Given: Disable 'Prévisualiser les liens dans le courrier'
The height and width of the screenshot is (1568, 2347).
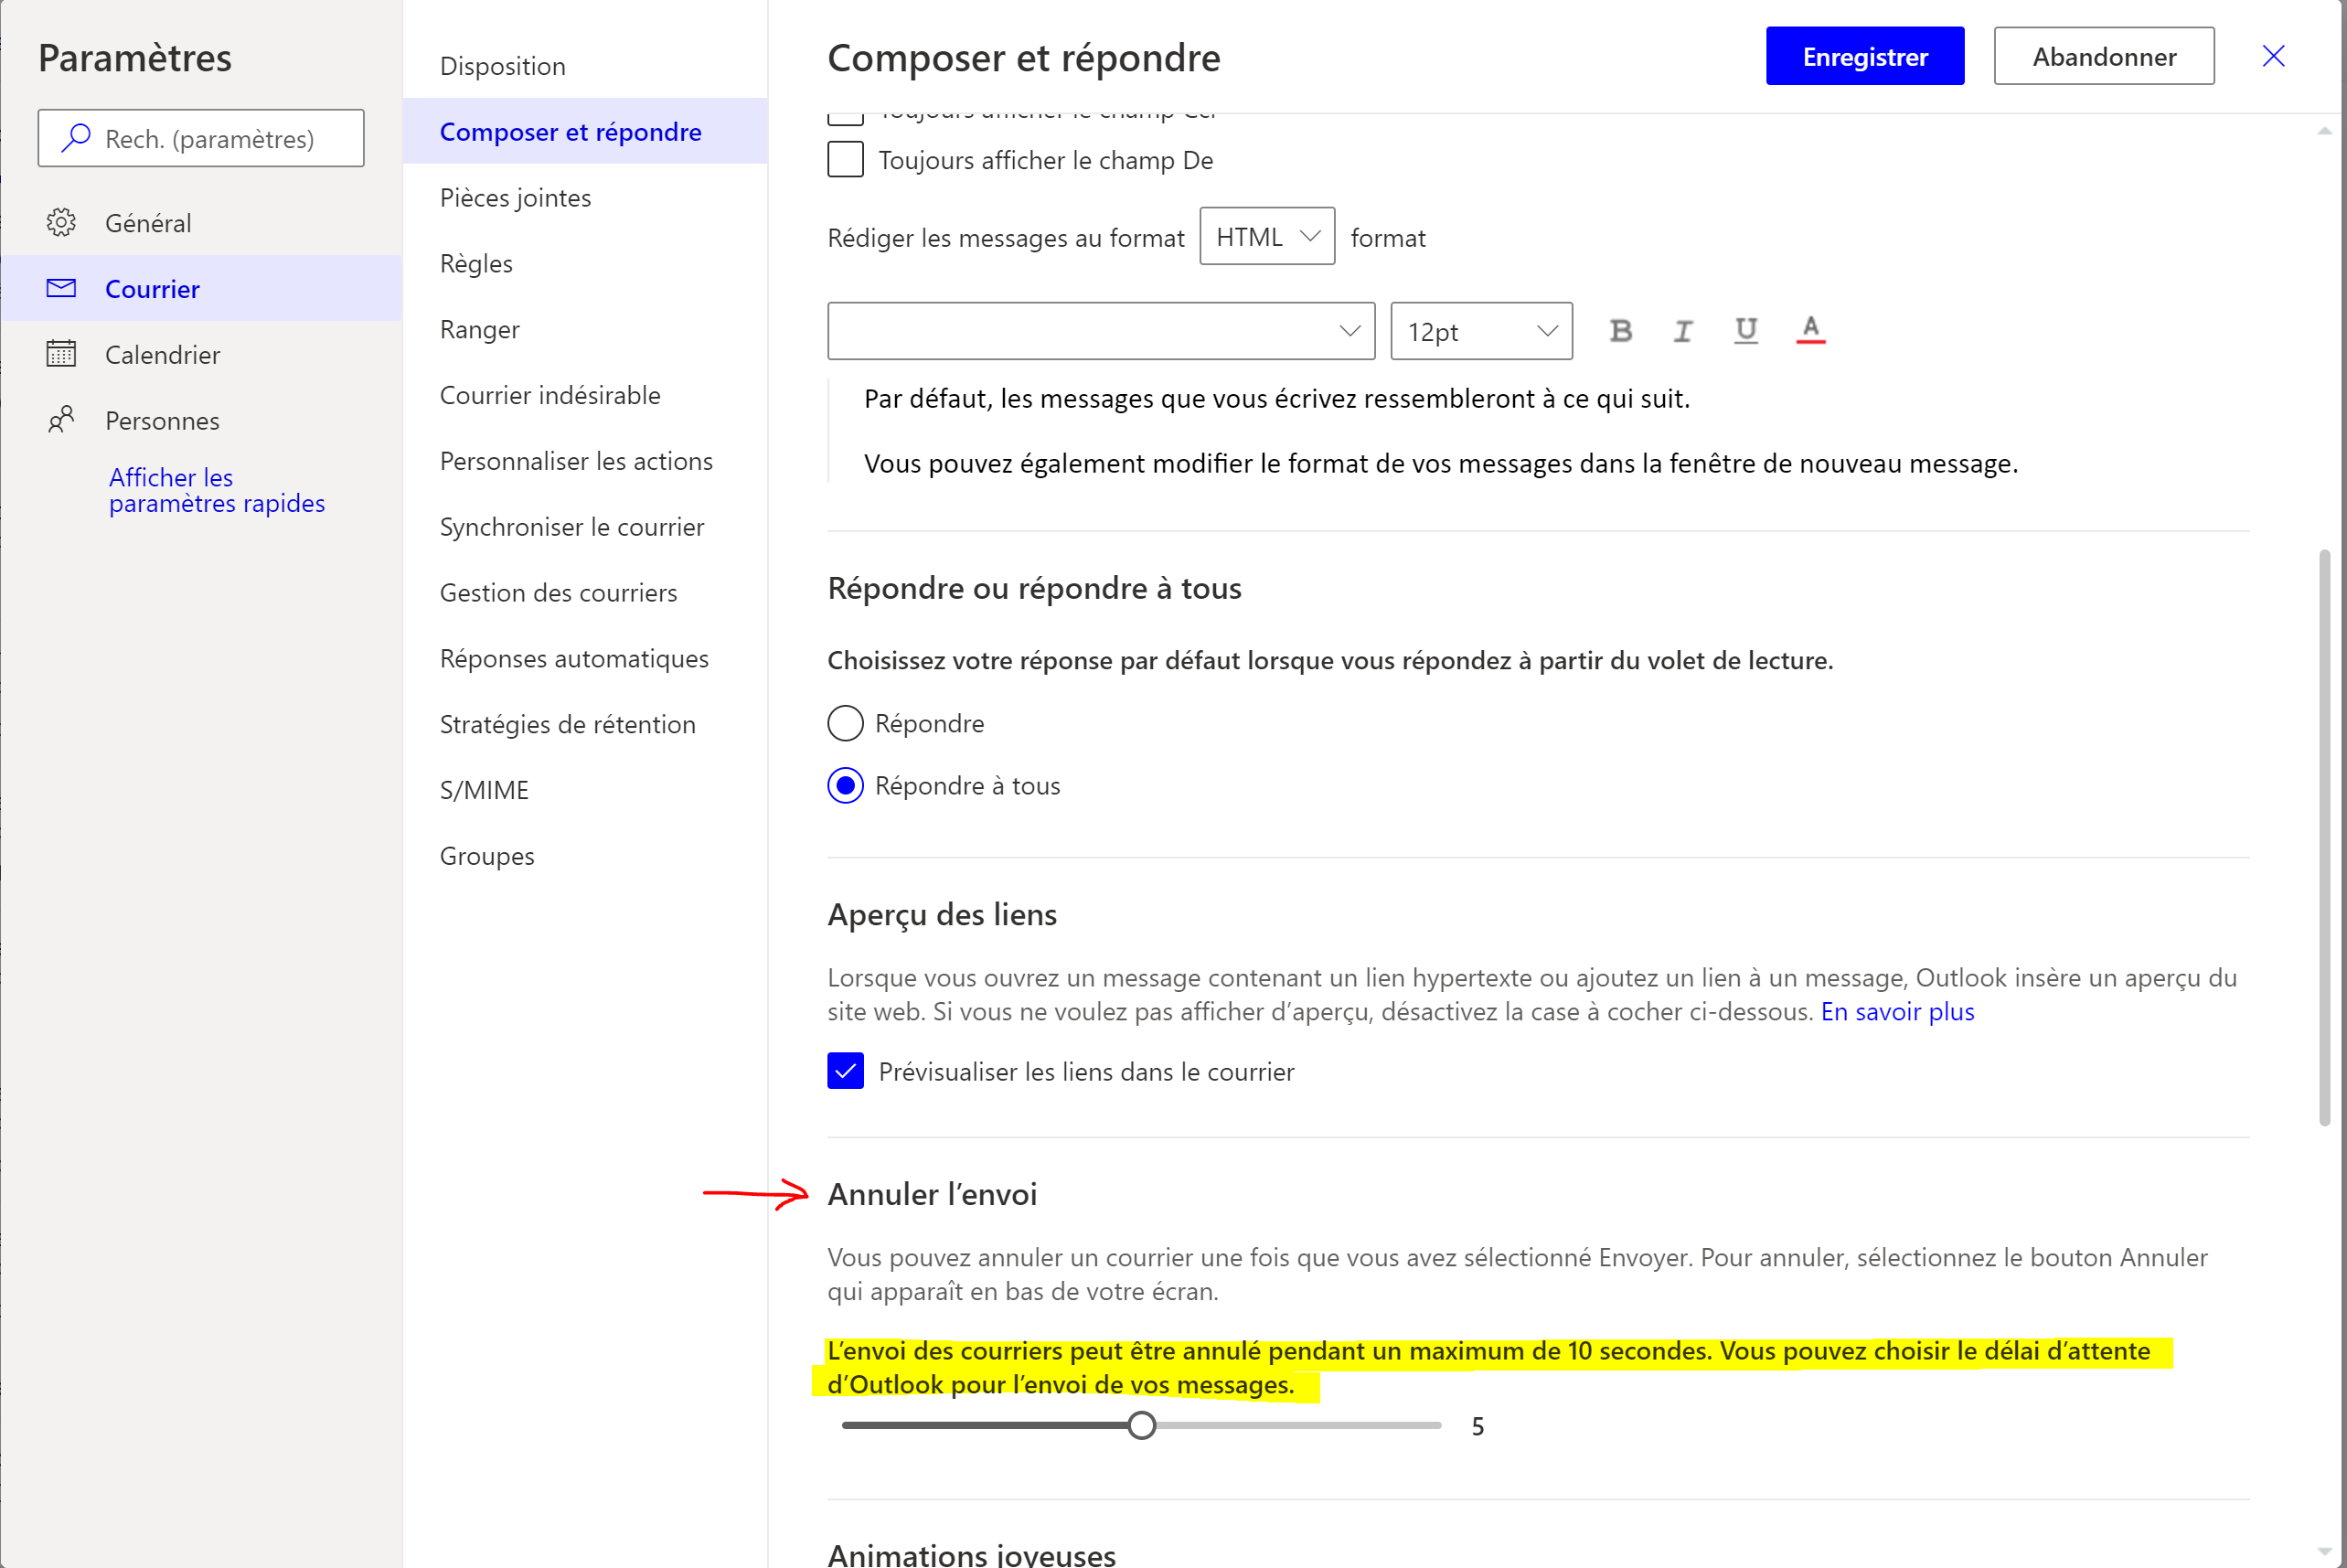Looking at the screenshot, I should coord(845,1070).
